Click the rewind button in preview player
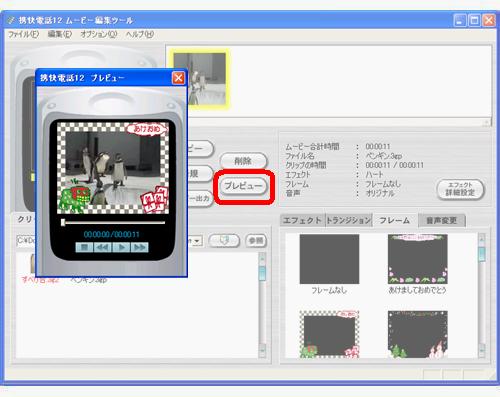The height and width of the screenshot is (397, 500). (103, 247)
